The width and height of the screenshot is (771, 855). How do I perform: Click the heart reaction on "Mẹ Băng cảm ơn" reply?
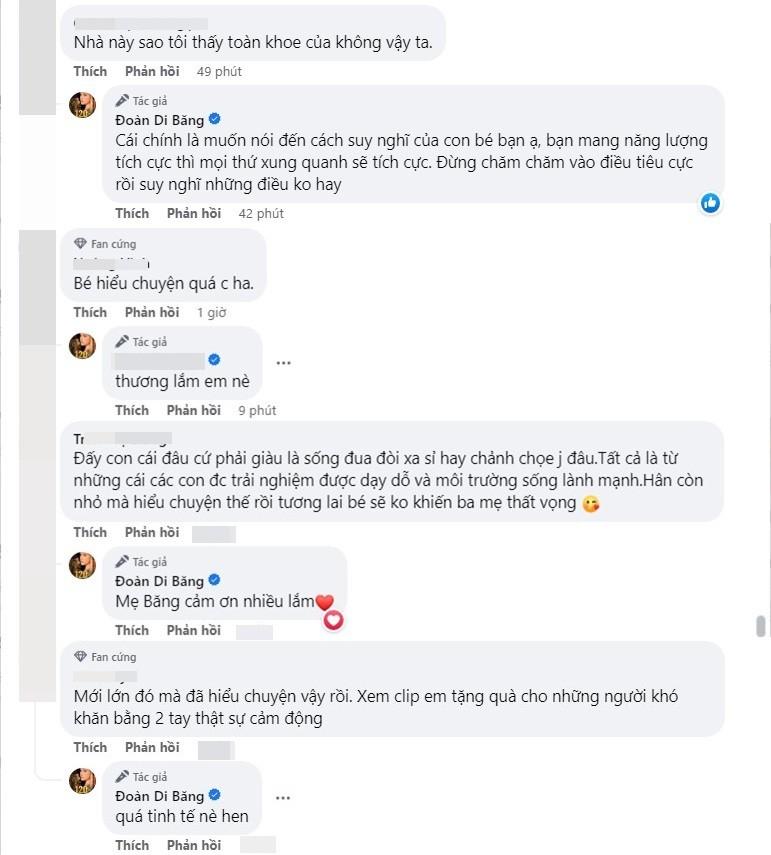334,621
